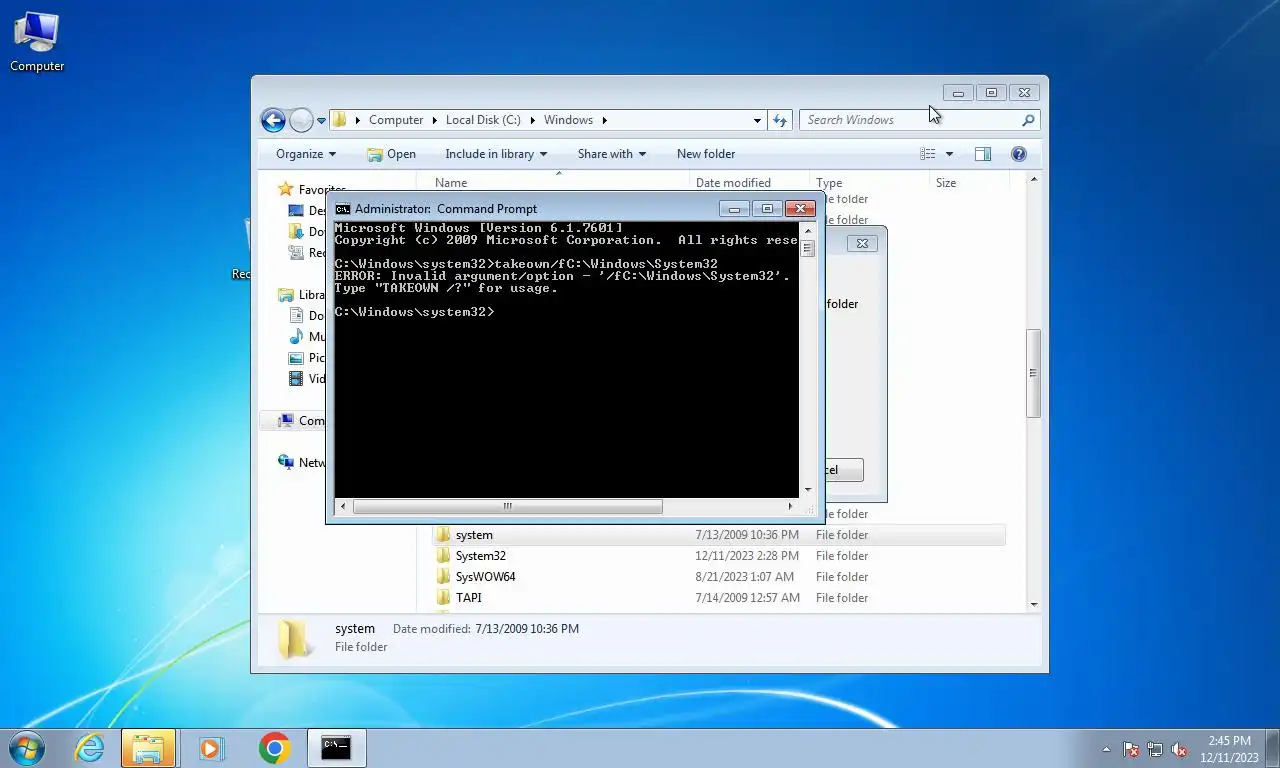Select the system folder row
The width and height of the screenshot is (1280, 768).
click(x=719, y=535)
